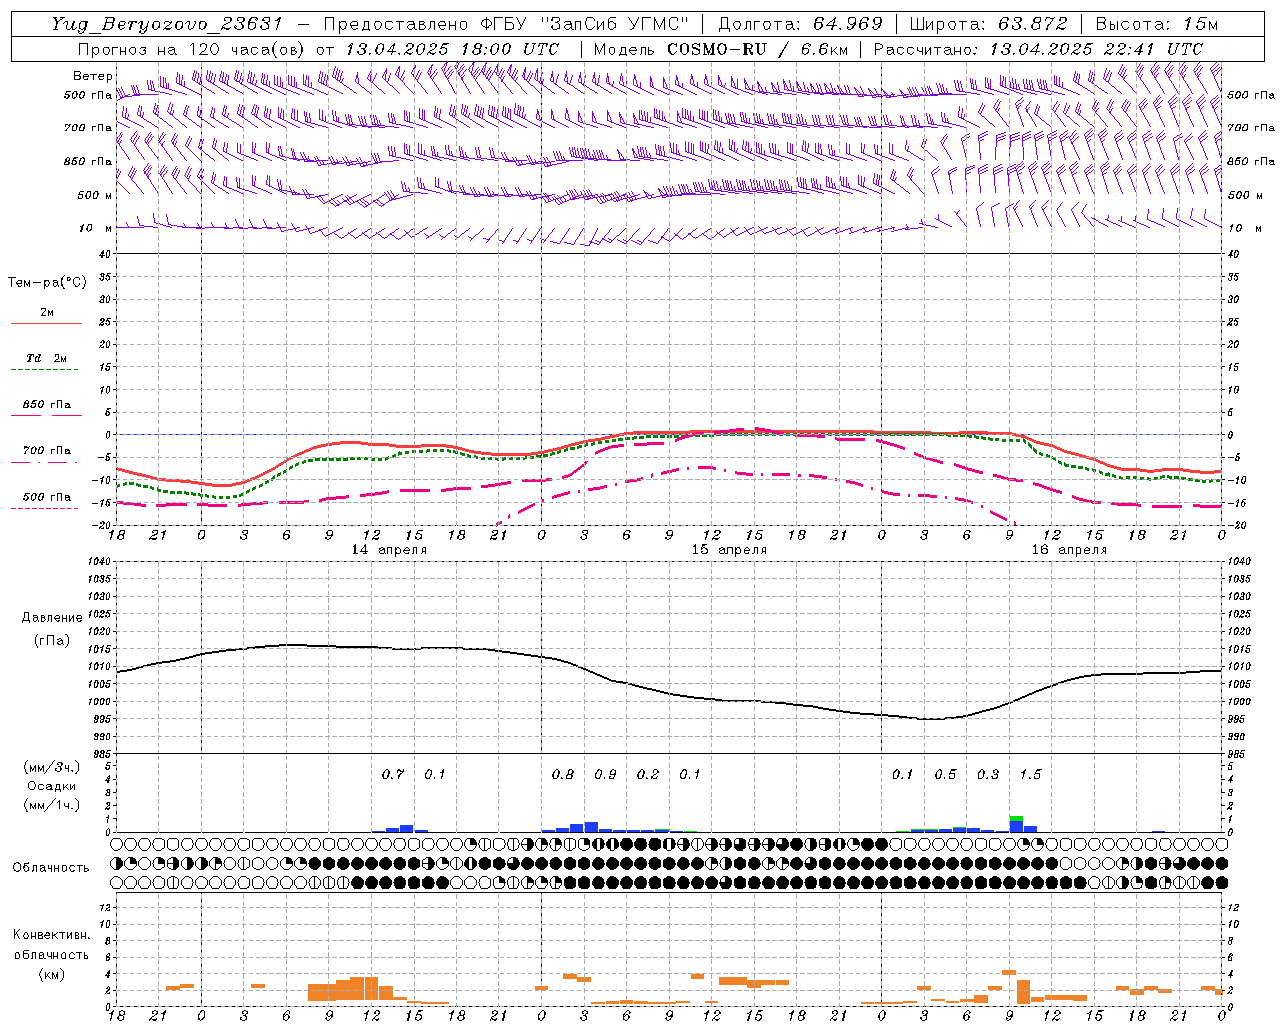Click the Давление pressure panel label
The width and height of the screenshot is (1280, 1024).
coord(52,618)
